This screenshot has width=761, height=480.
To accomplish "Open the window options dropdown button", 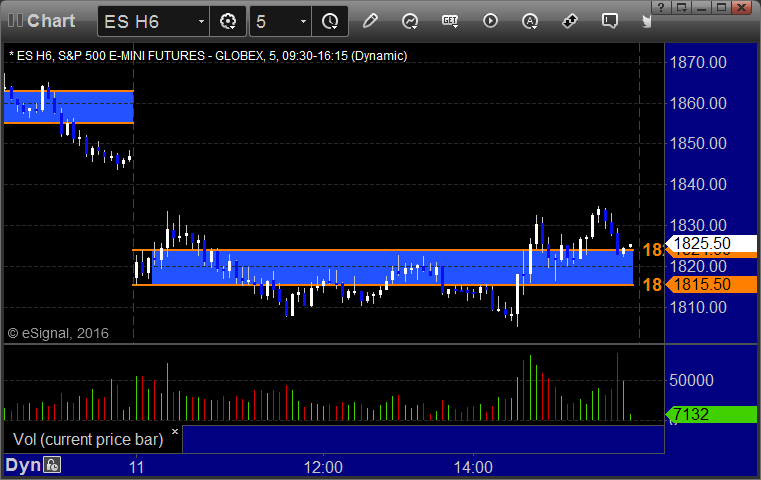I will (682, 7).
